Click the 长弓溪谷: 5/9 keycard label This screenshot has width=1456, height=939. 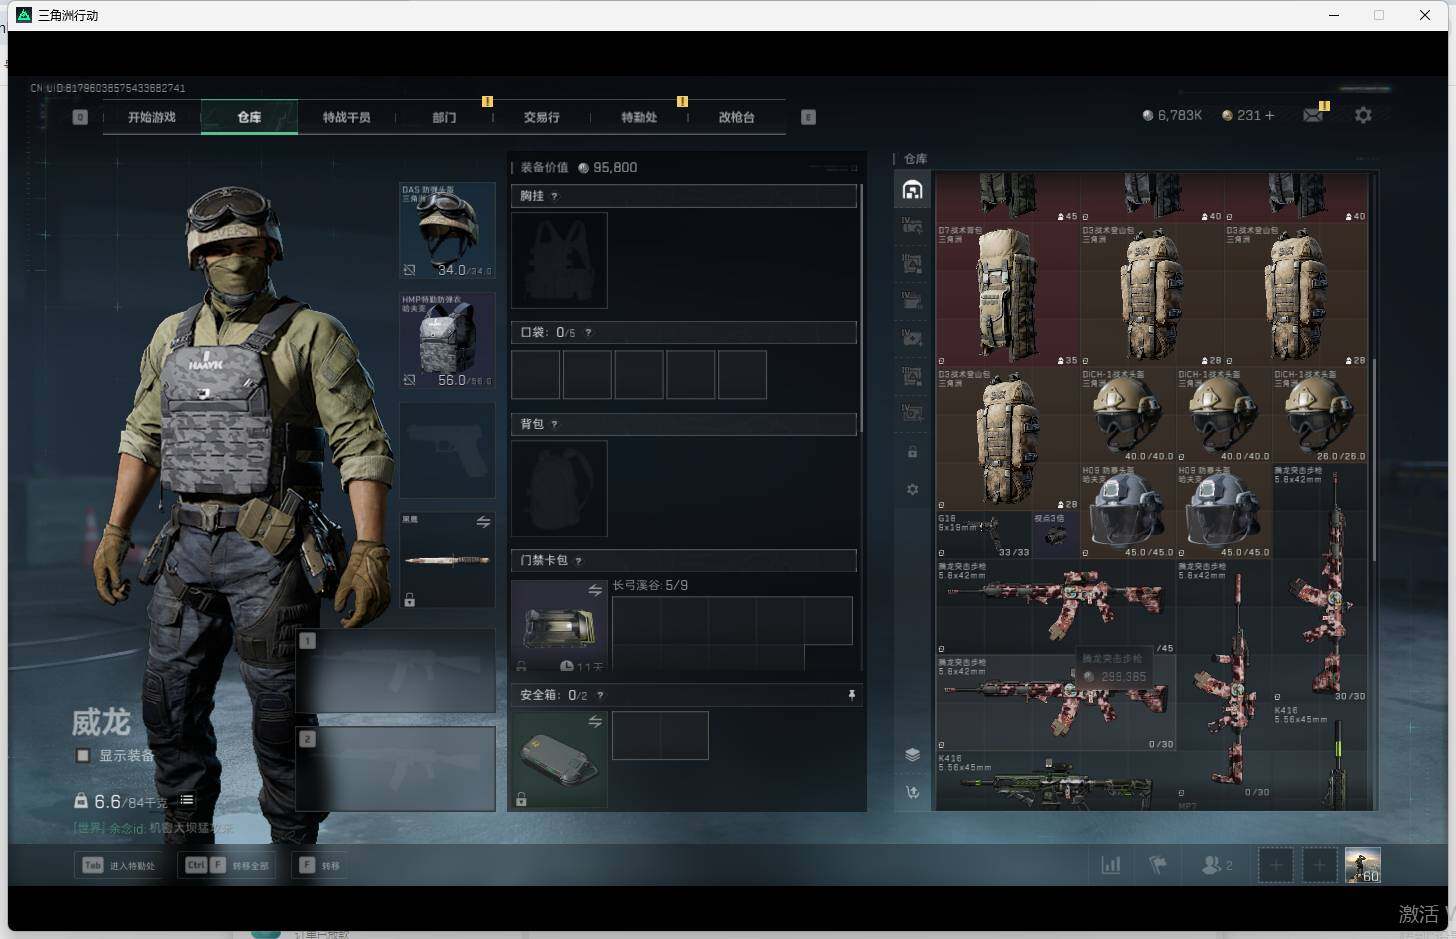click(x=650, y=585)
